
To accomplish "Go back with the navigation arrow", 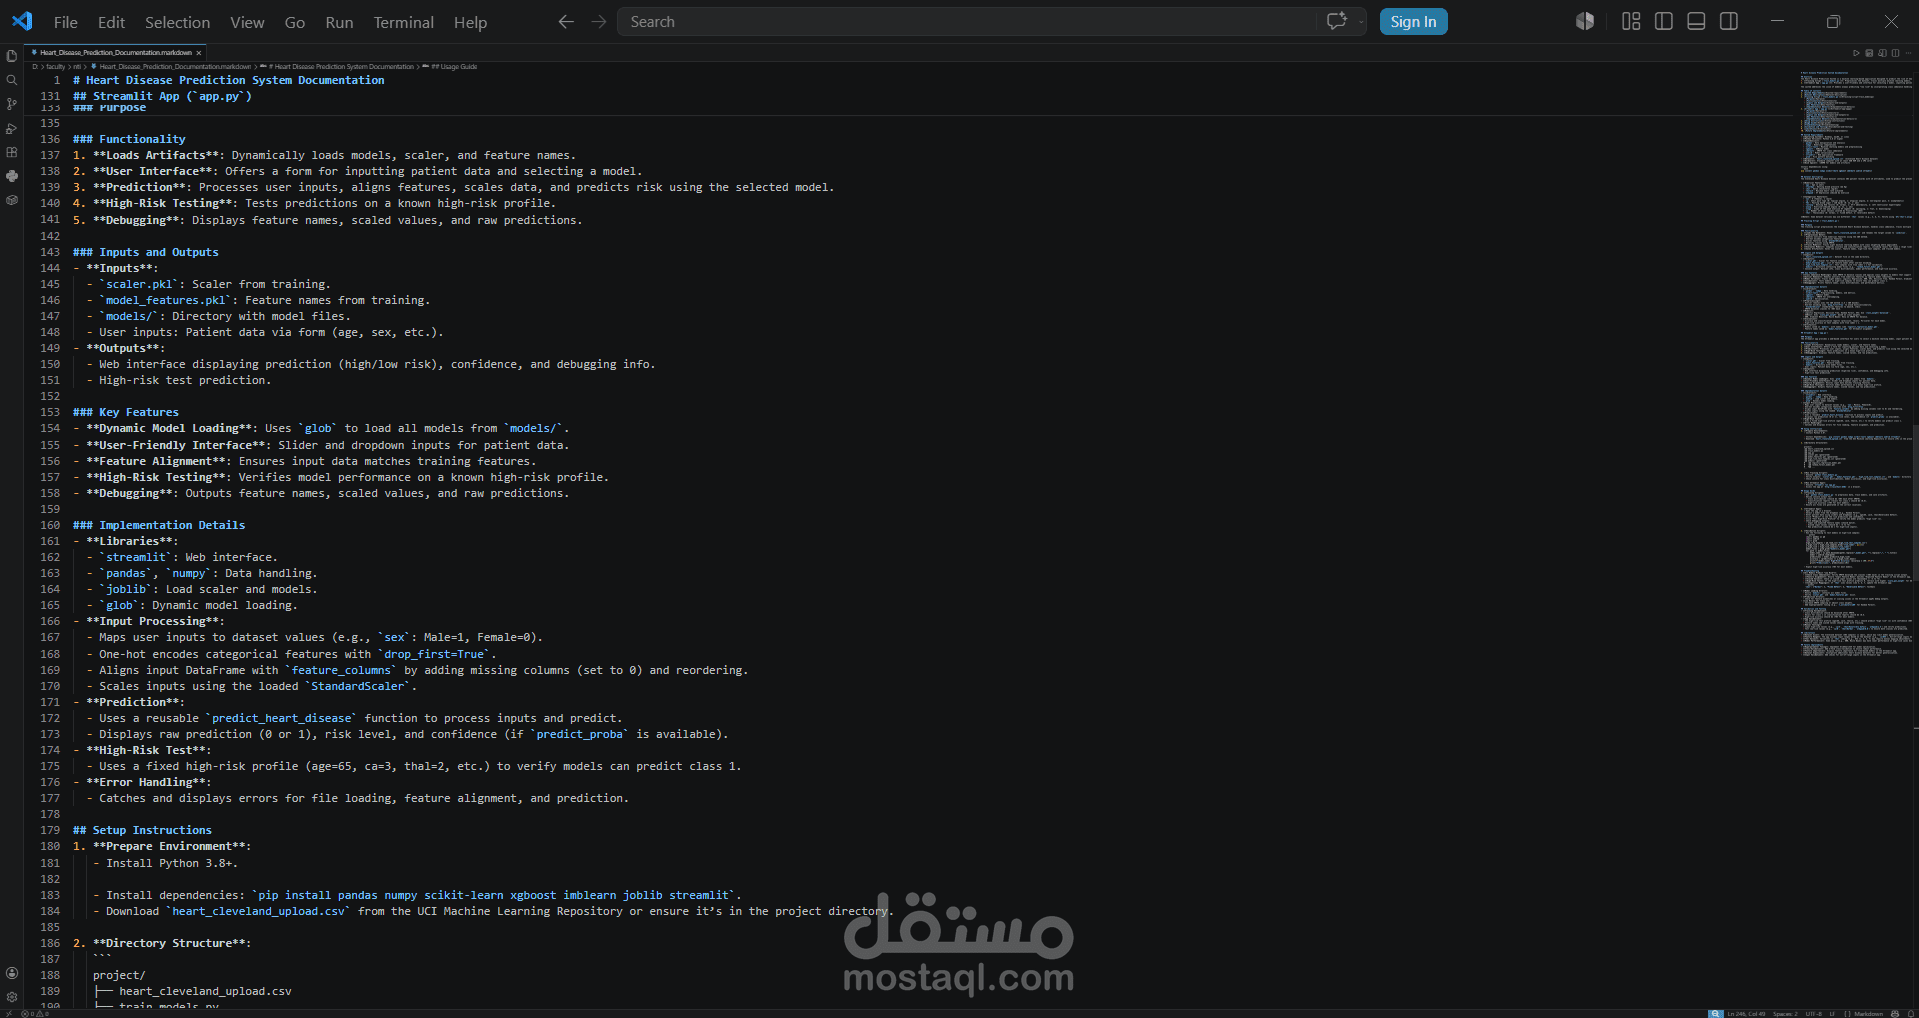I will (566, 22).
